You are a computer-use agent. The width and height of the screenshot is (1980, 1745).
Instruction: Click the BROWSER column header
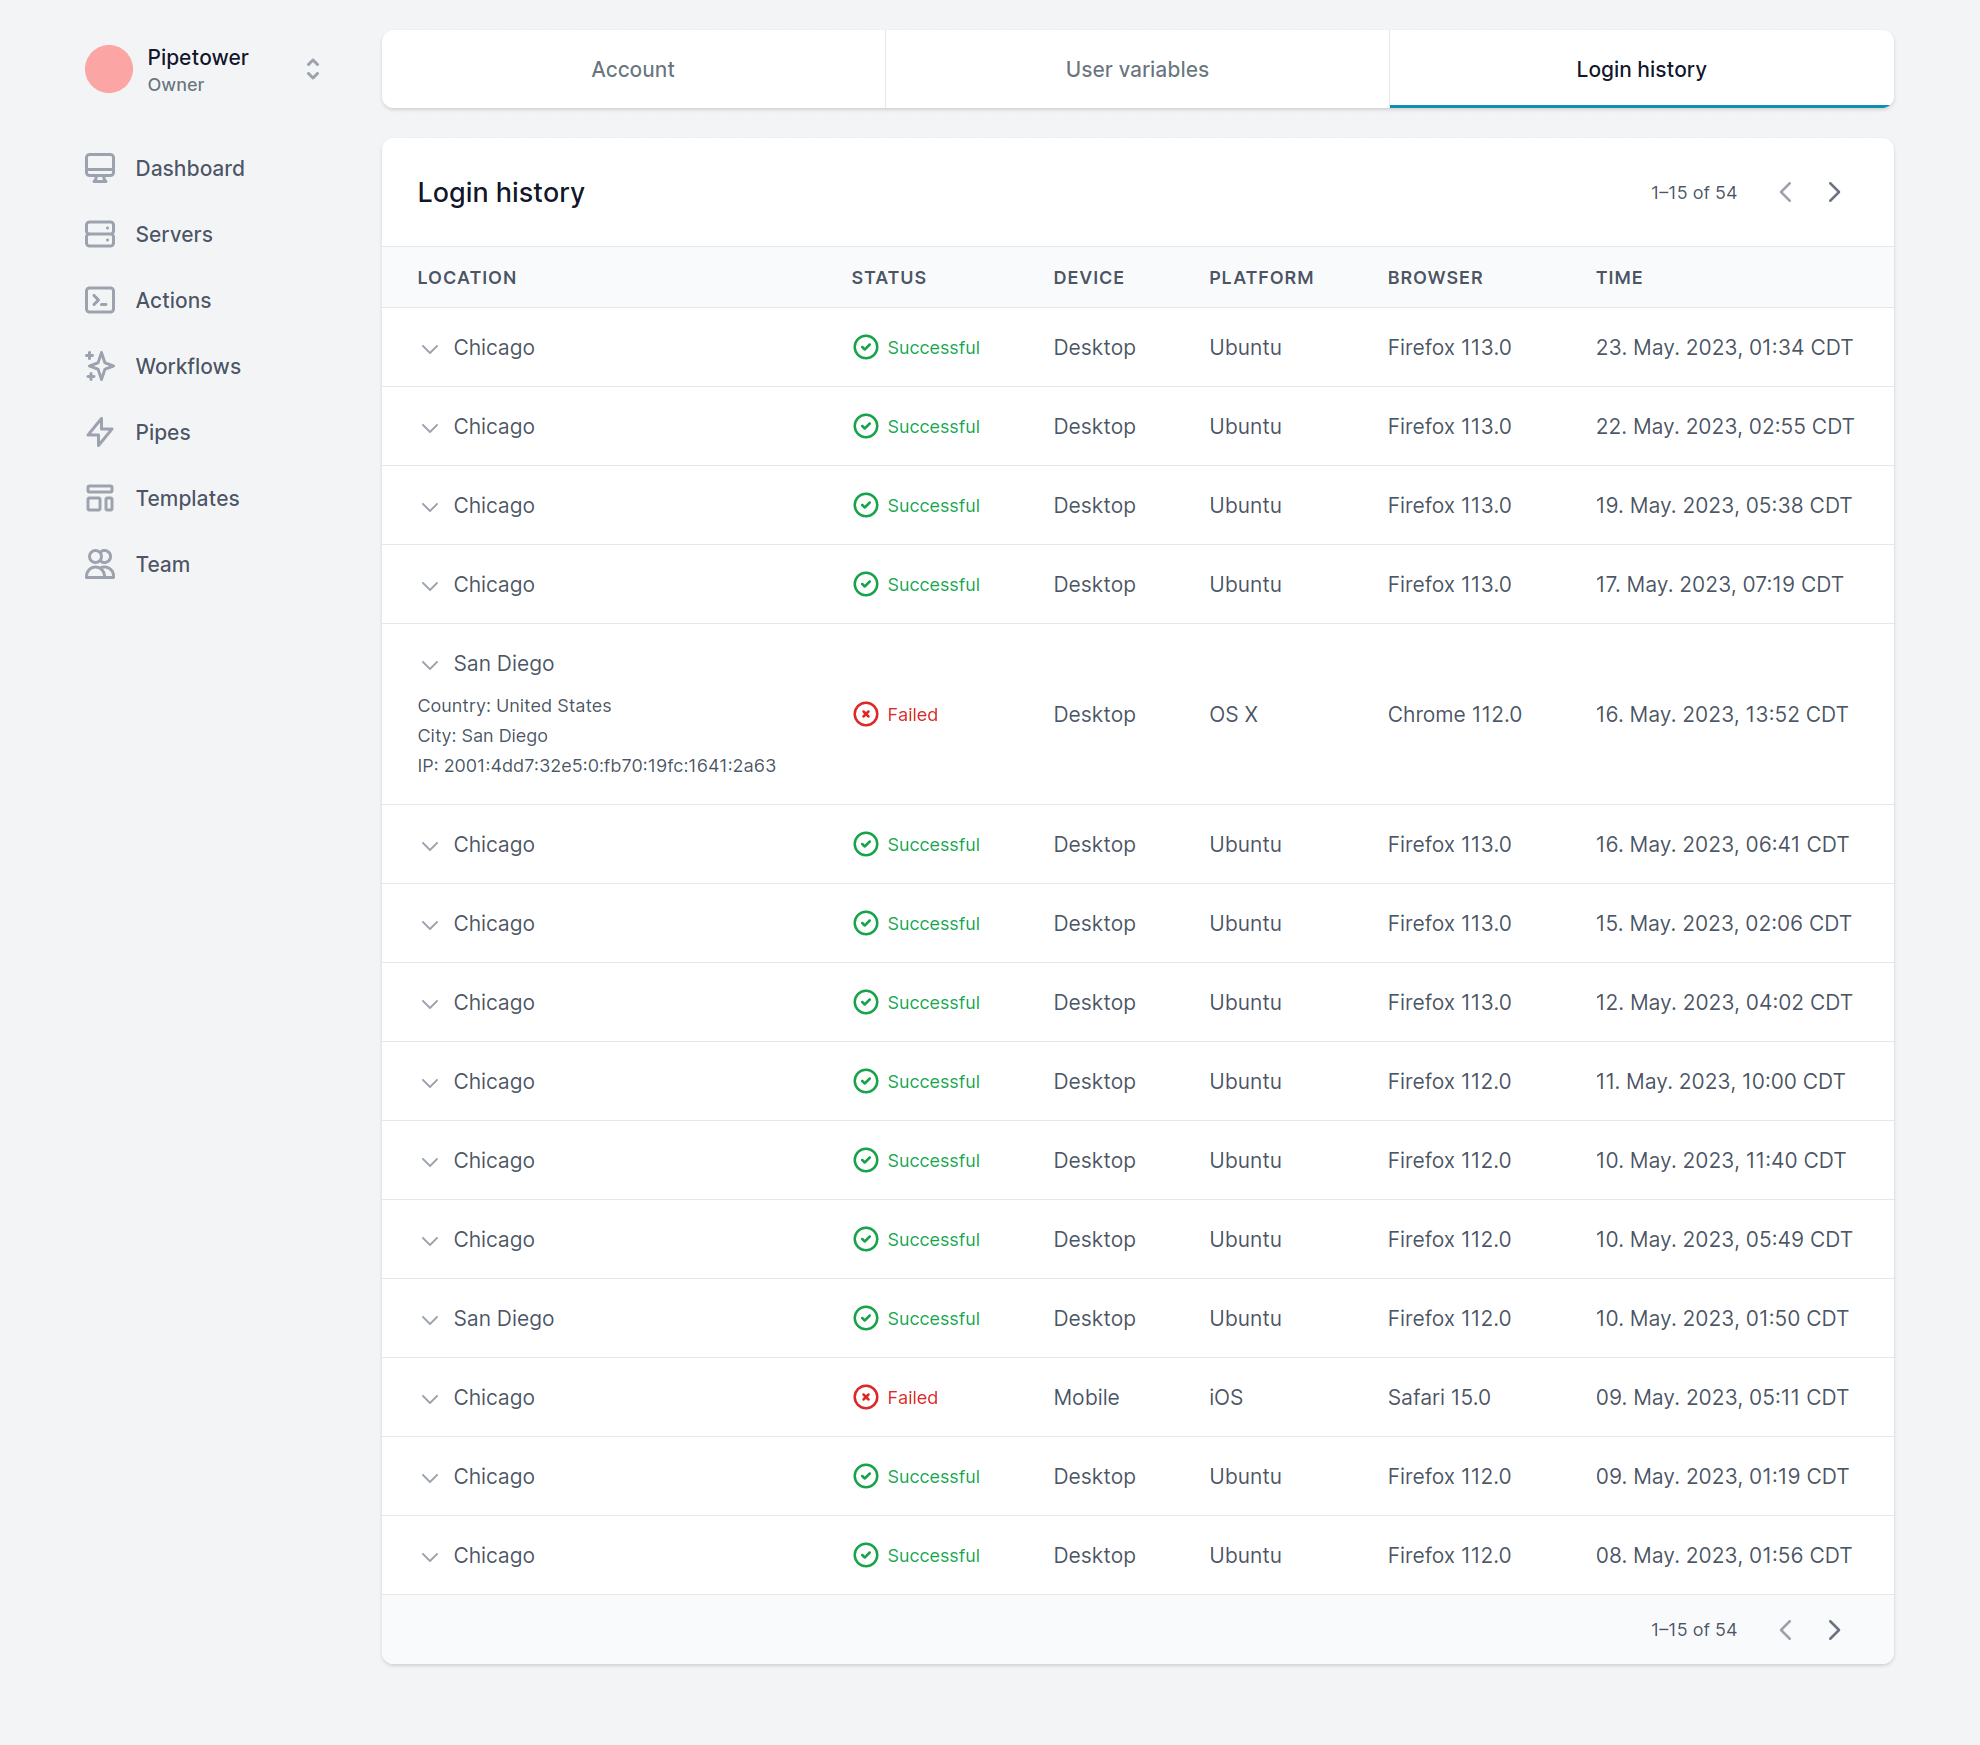(x=1435, y=277)
